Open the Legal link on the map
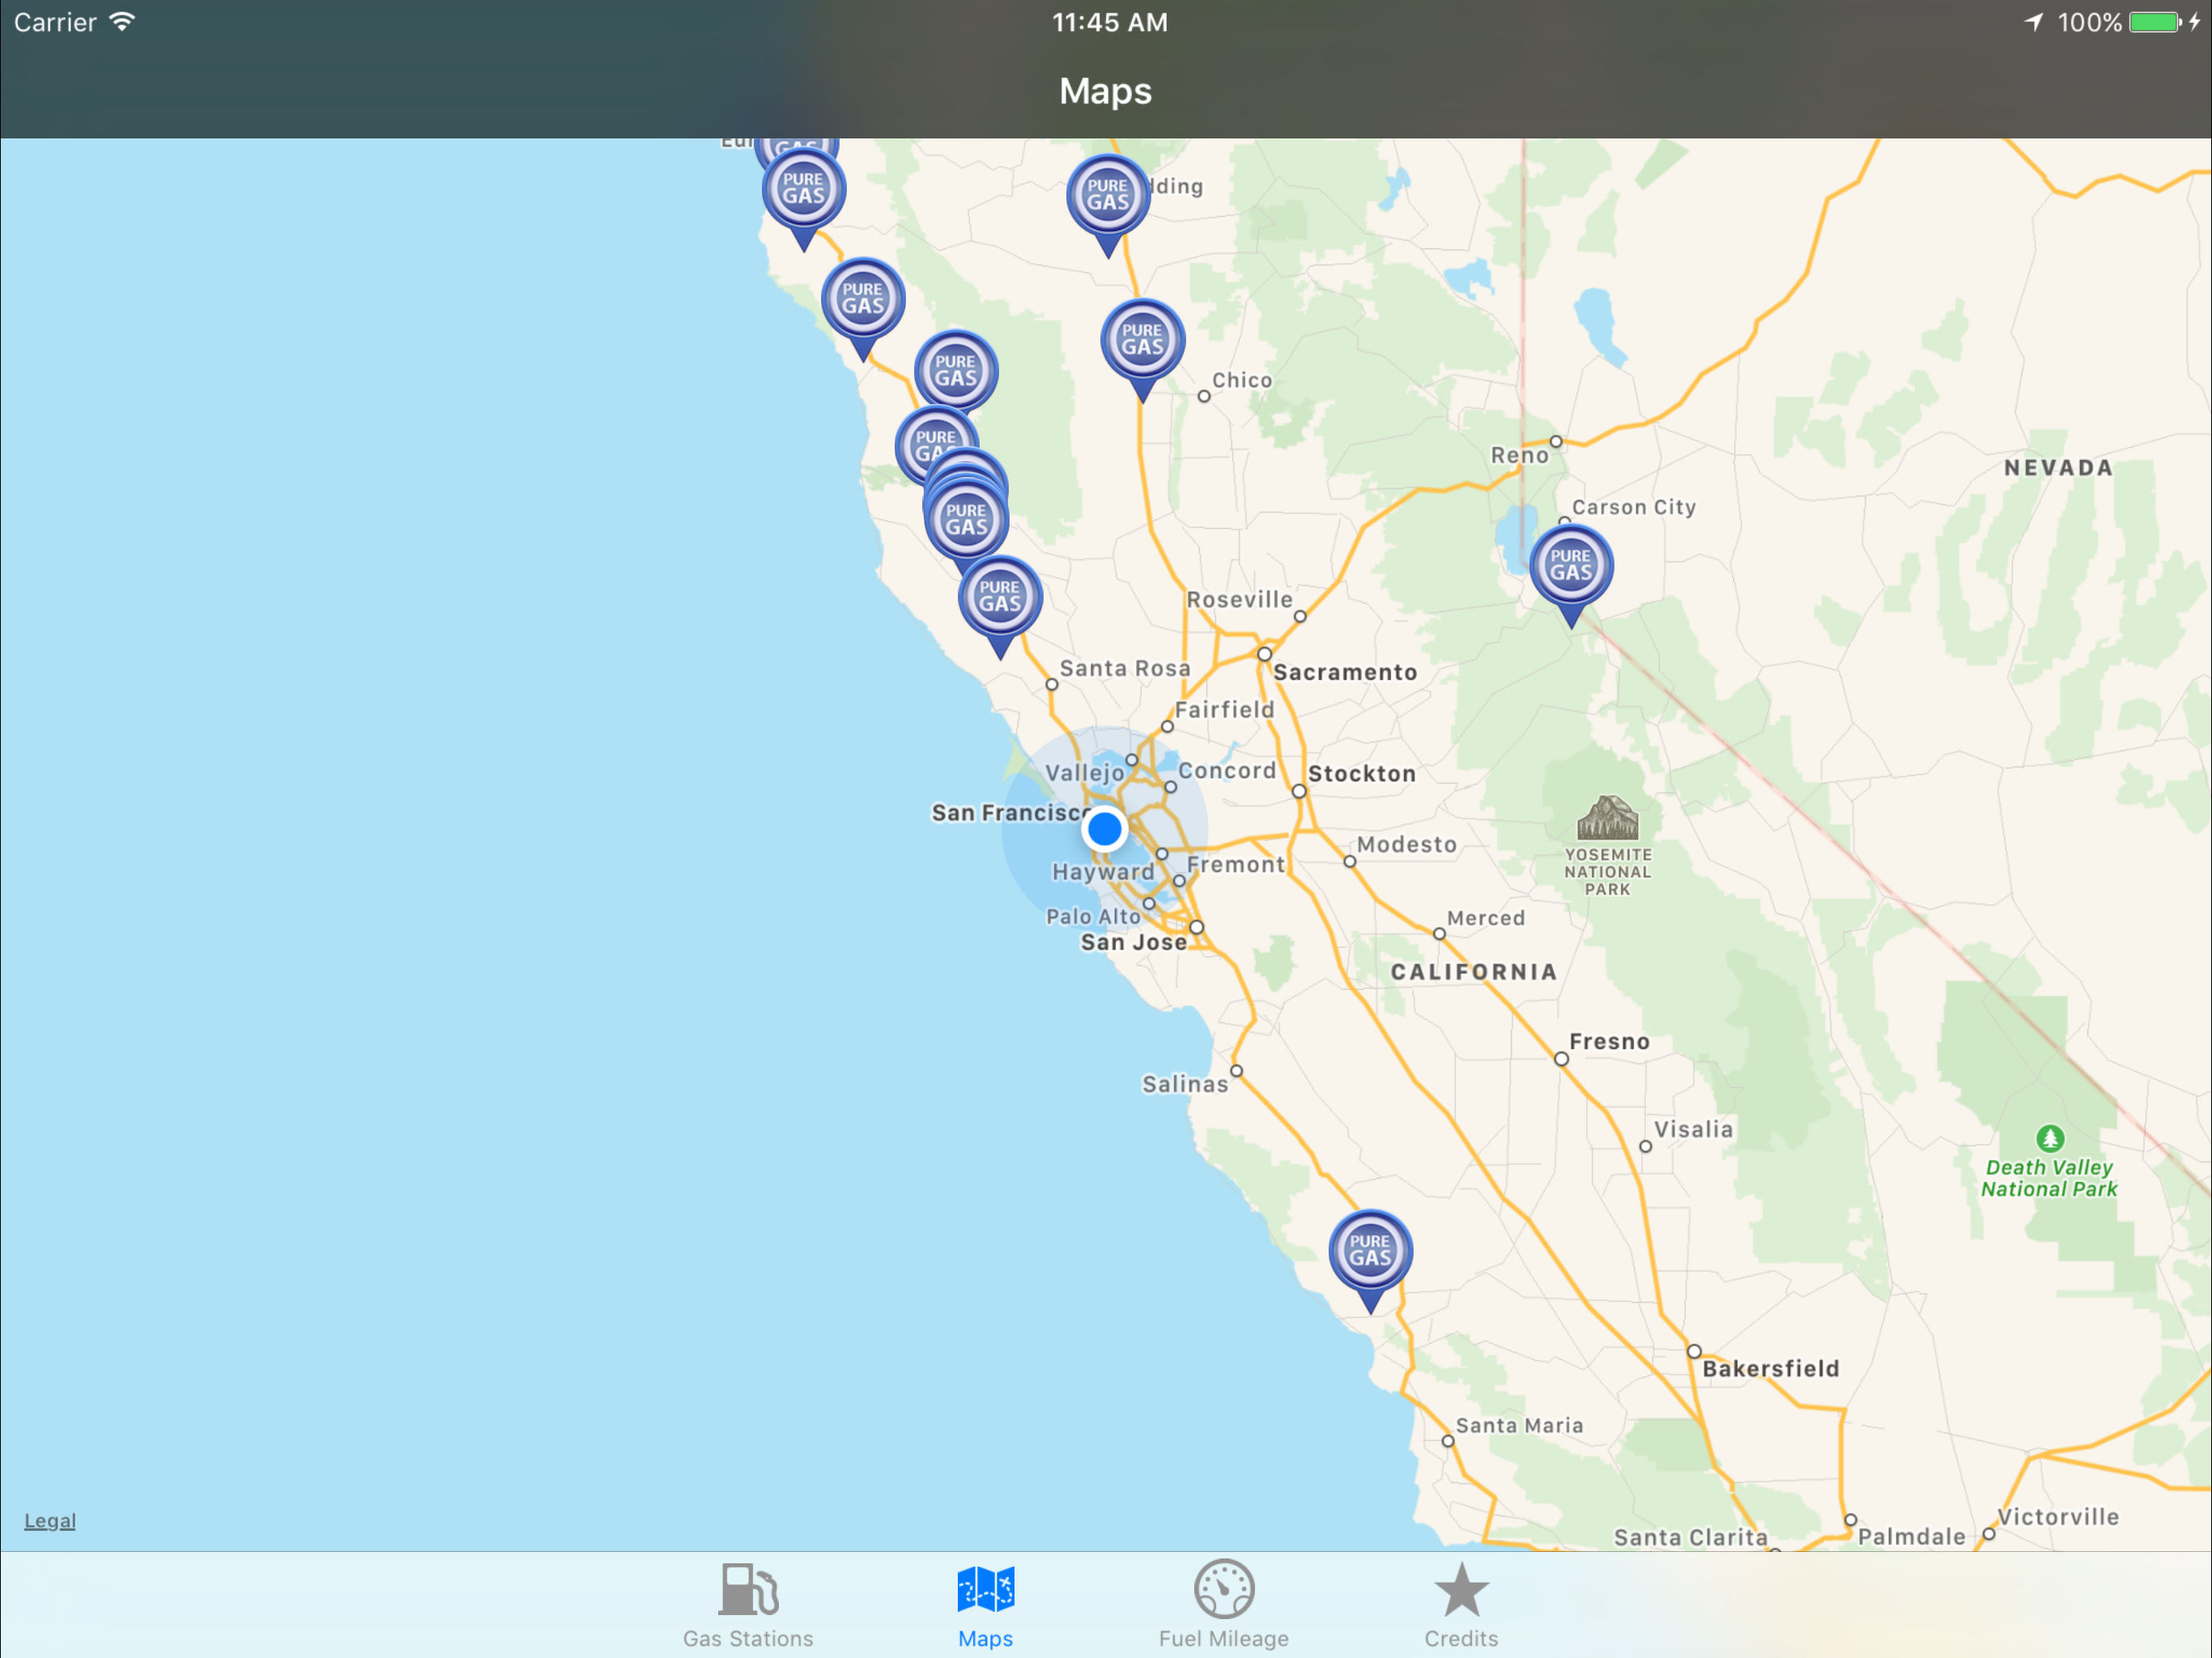 (50, 1521)
